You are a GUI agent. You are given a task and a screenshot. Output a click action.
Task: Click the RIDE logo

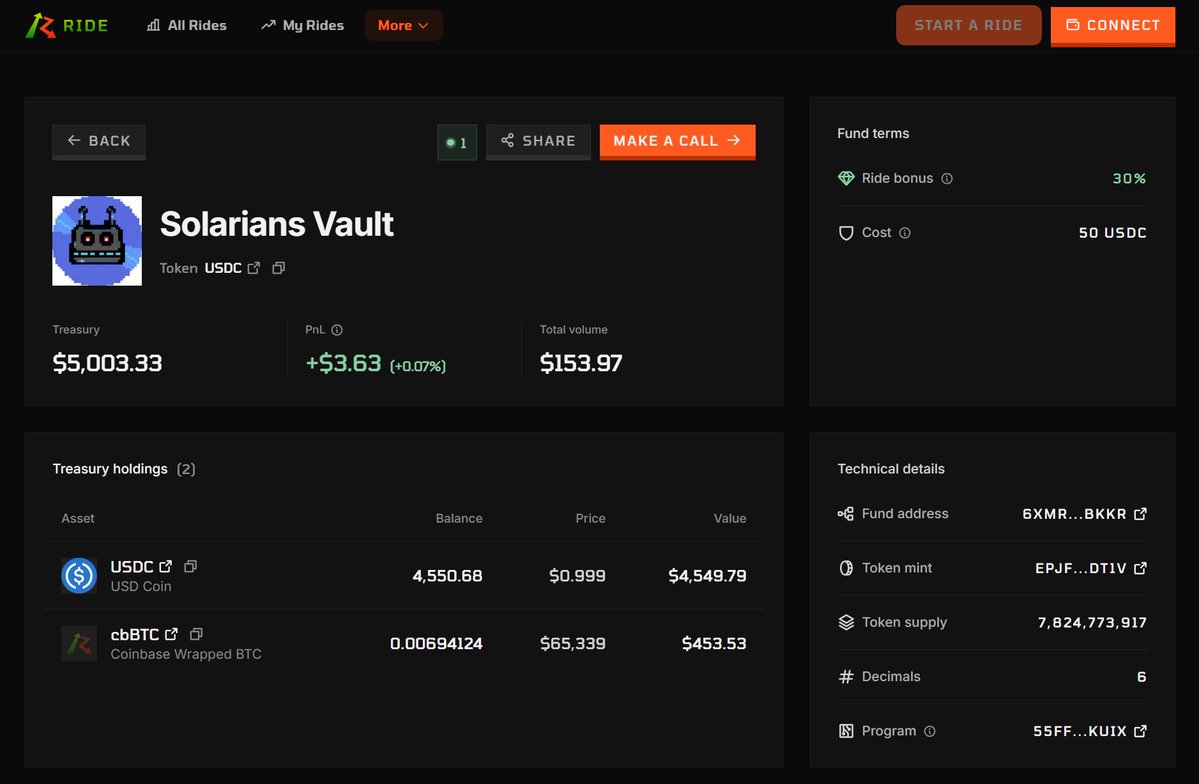[x=67, y=25]
